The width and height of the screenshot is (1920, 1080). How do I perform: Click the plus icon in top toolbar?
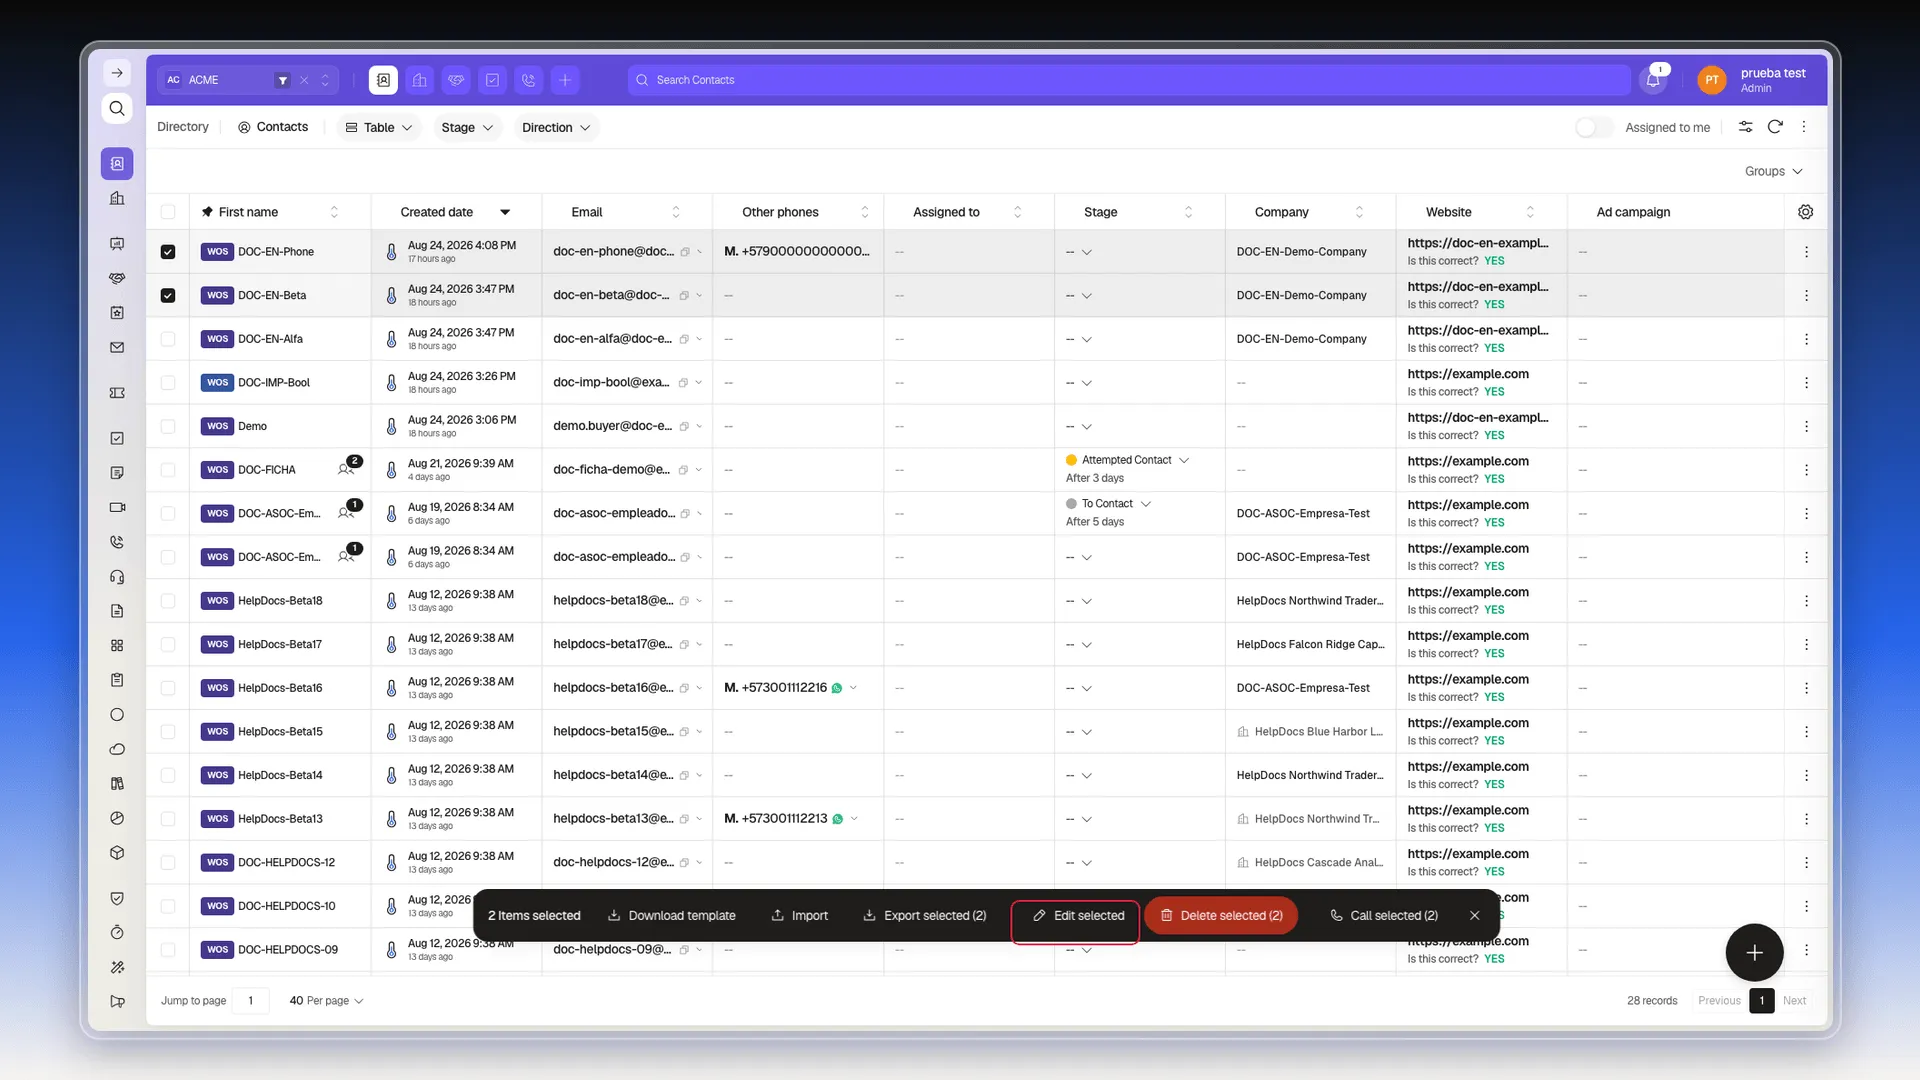pos(565,80)
